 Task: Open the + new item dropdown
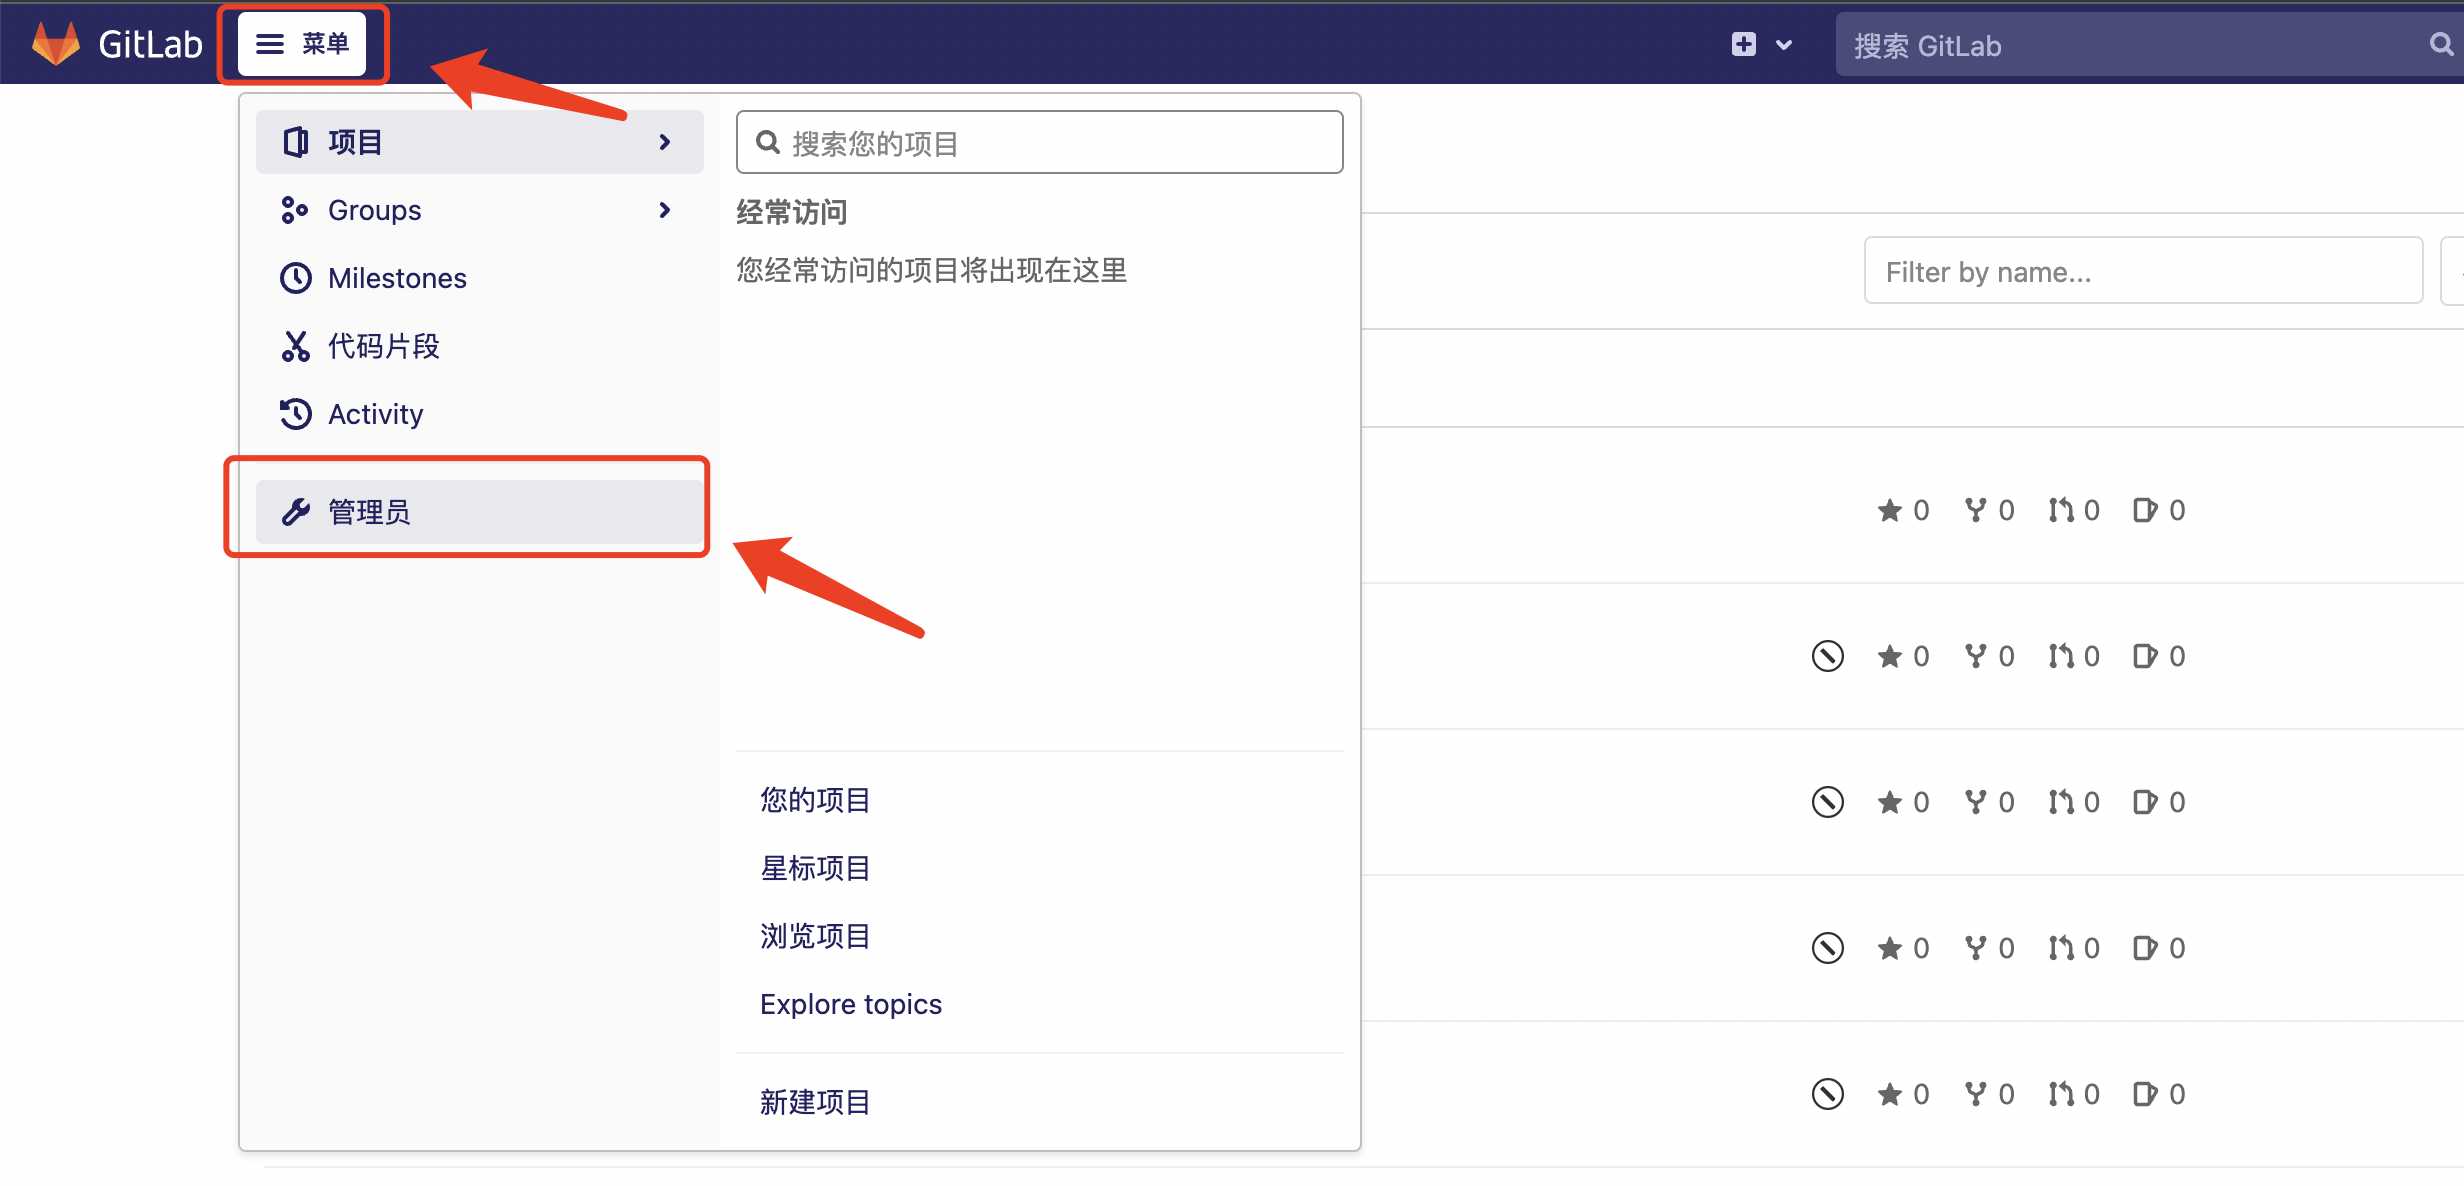coord(1760,44)
